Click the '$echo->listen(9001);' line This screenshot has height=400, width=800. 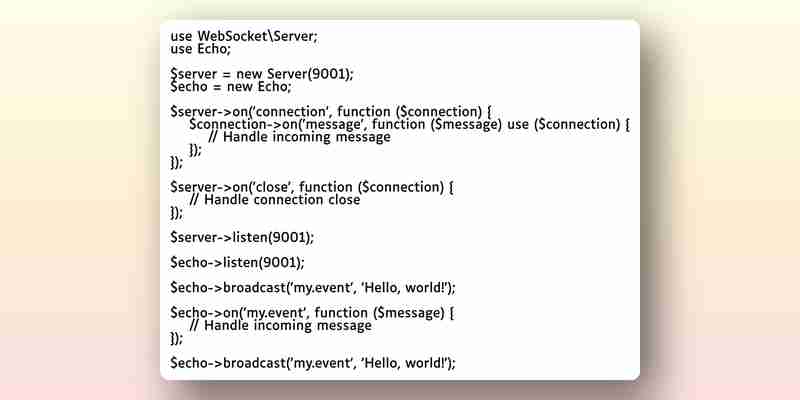(x=237, y=262)
